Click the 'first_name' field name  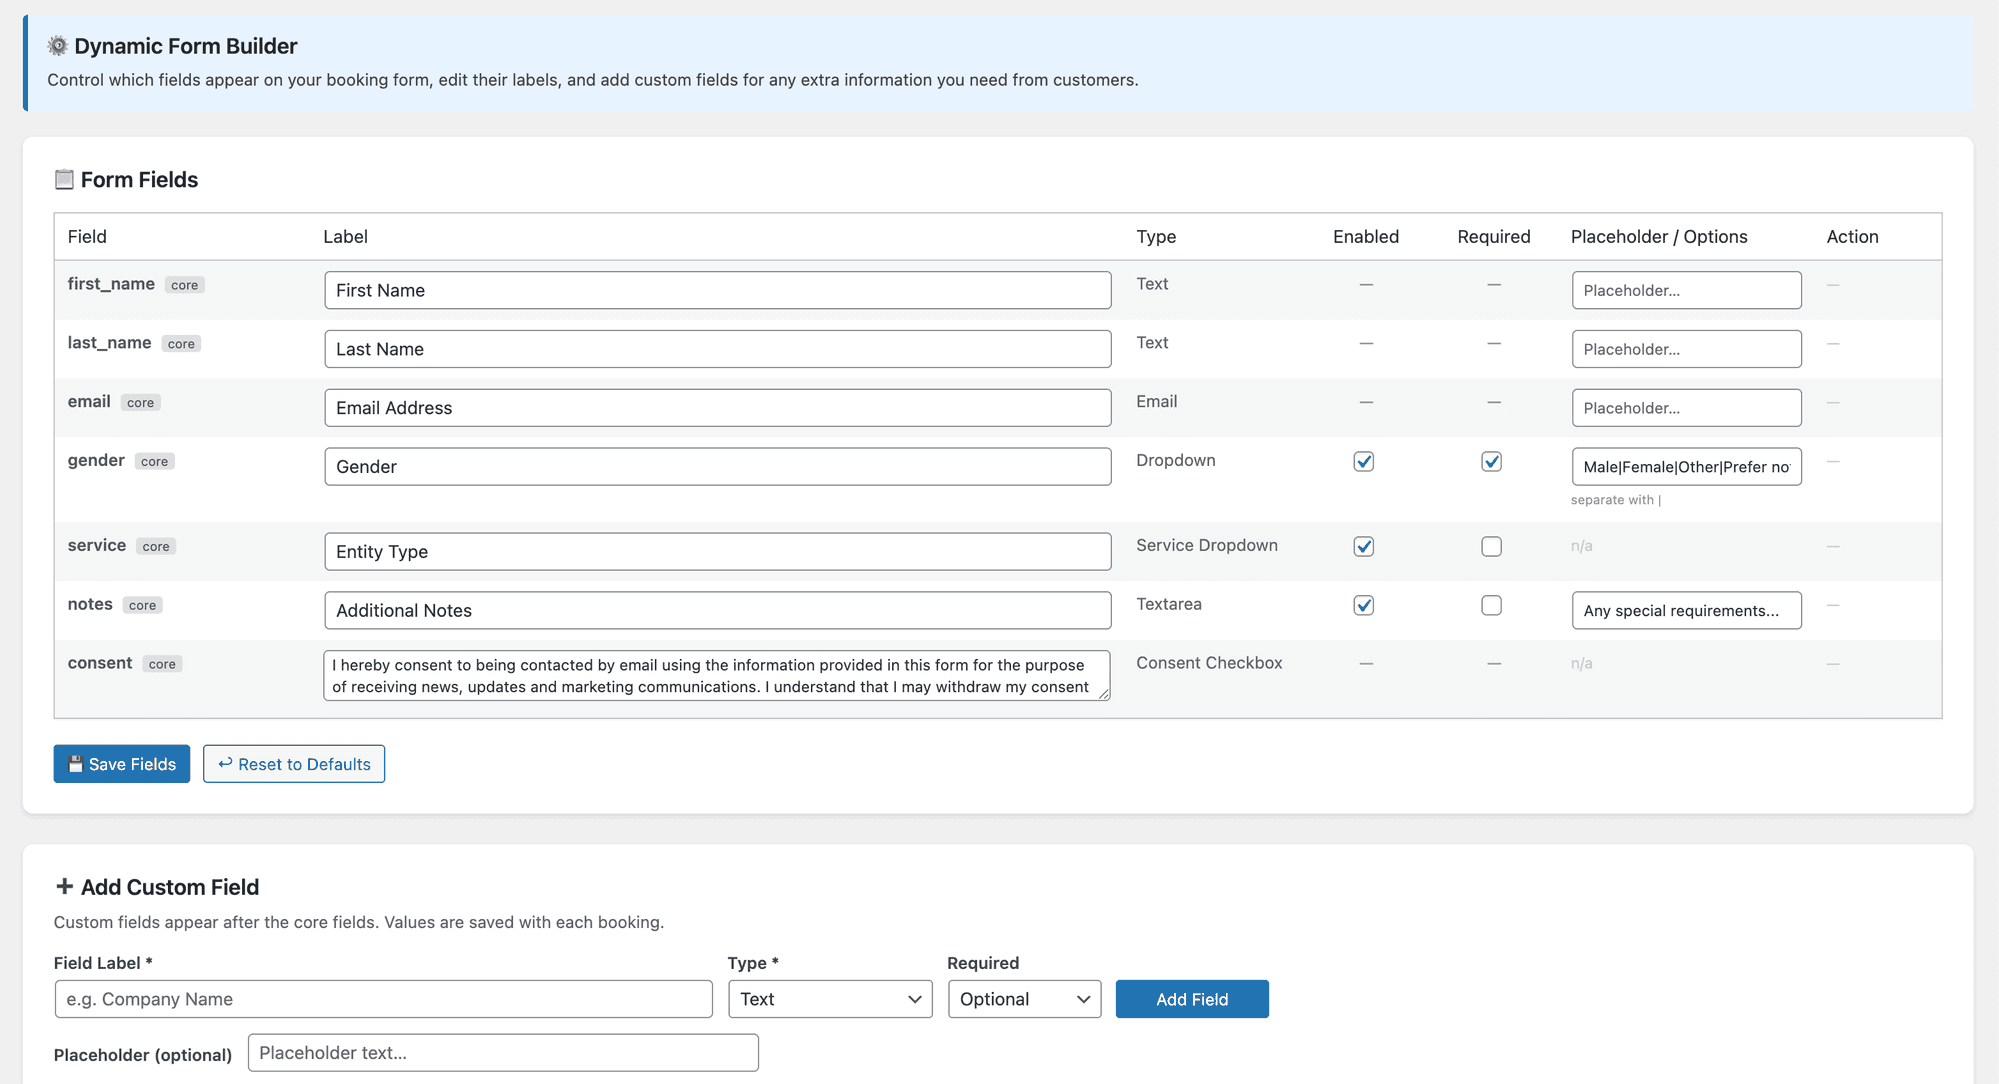(111, 284)
